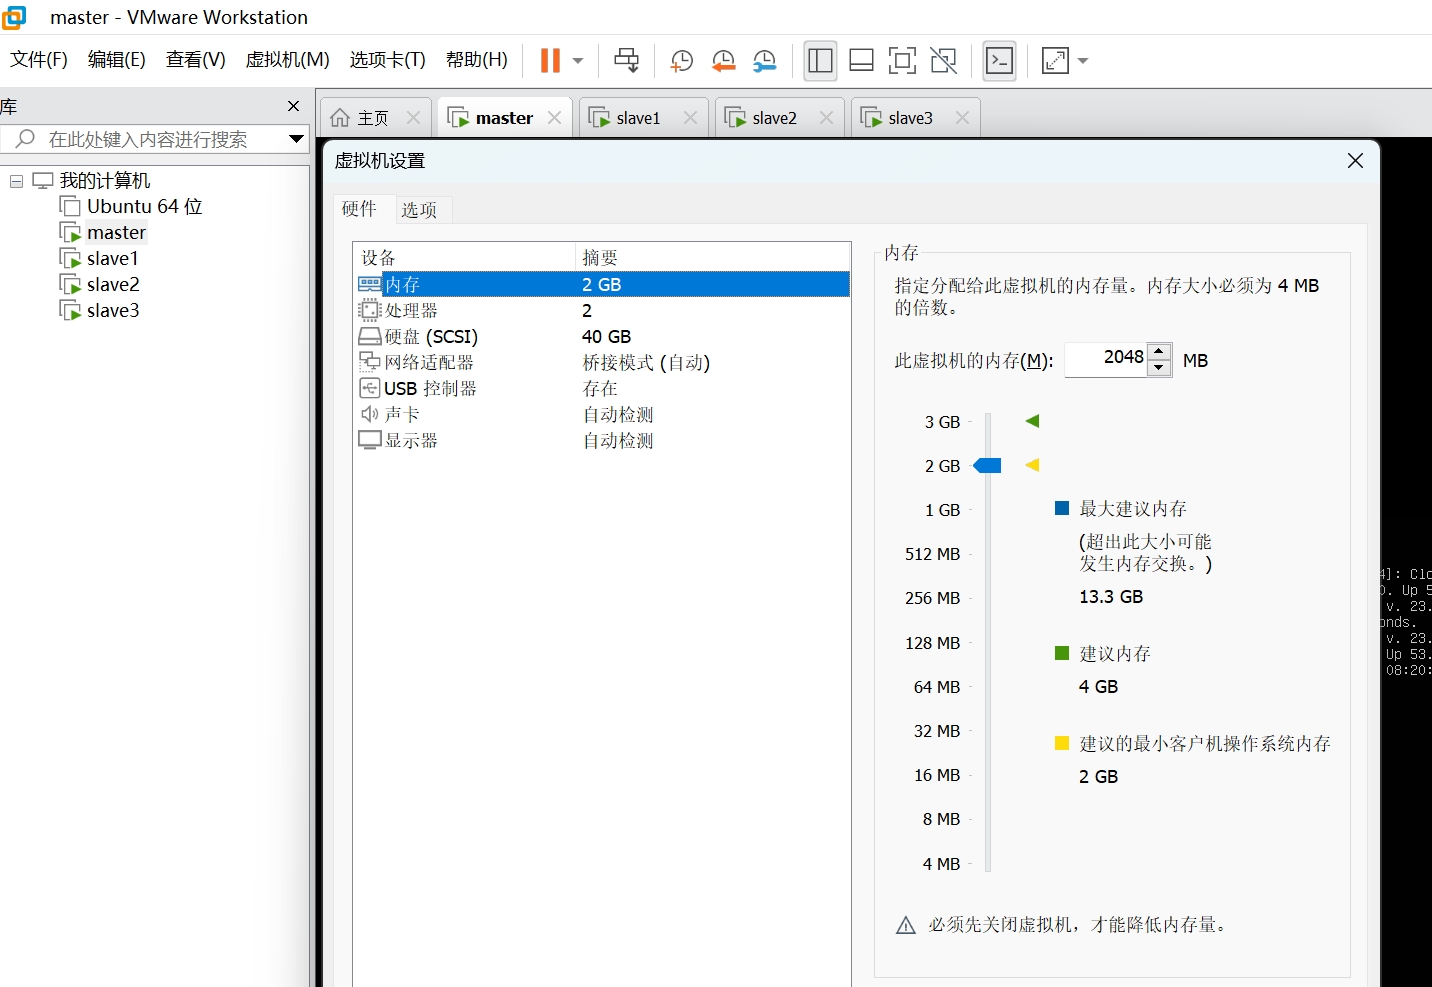Click the library search input field
The height and width of the screenshot is (987, 1432).
[148, 139]
